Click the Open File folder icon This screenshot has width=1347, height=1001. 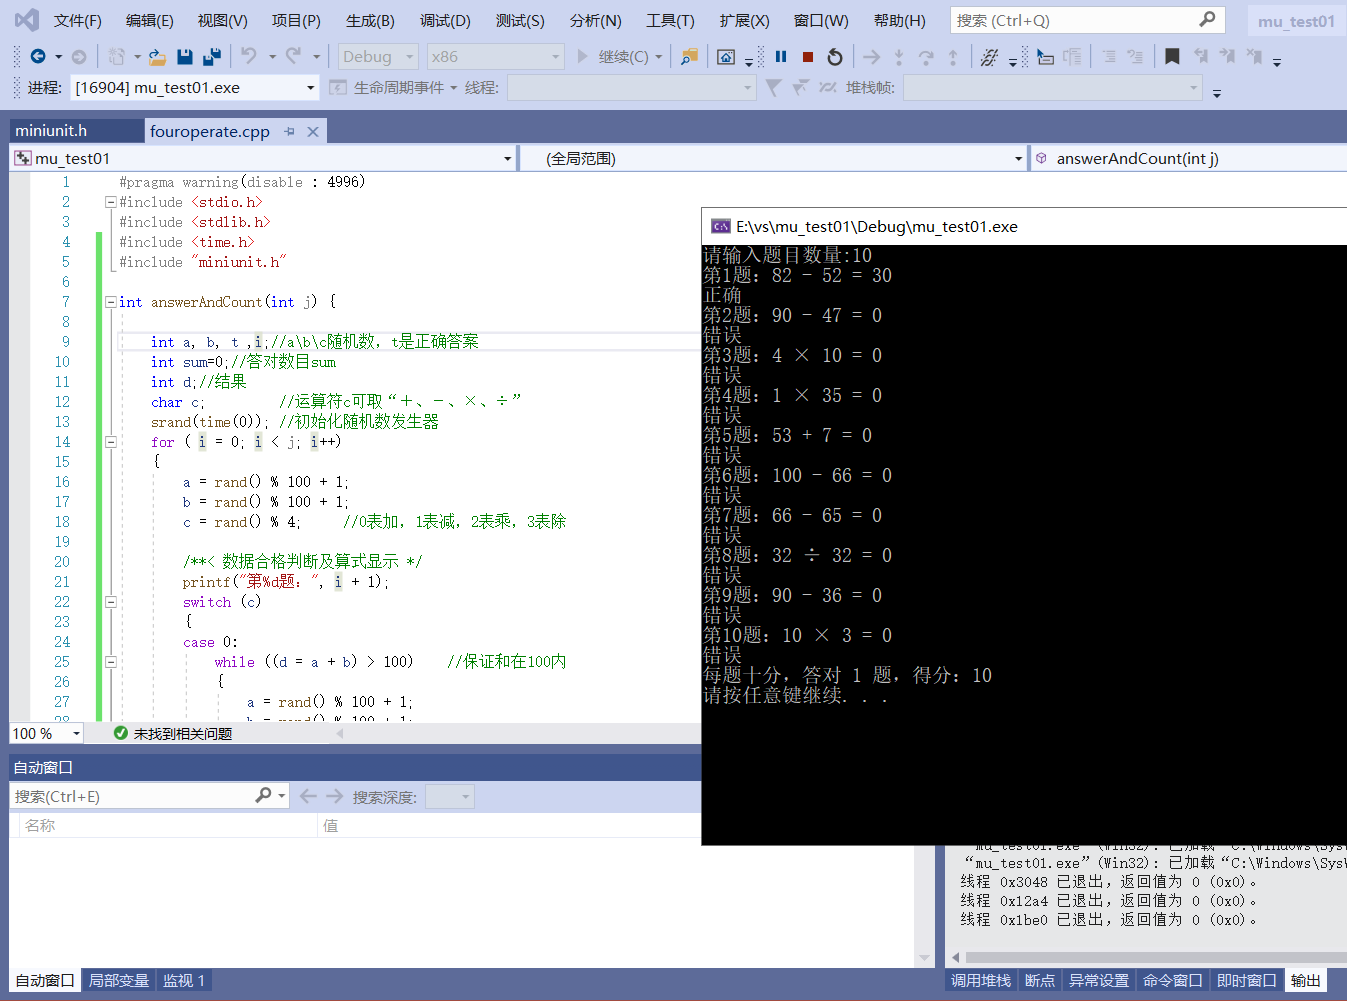(x=157, y=57)
